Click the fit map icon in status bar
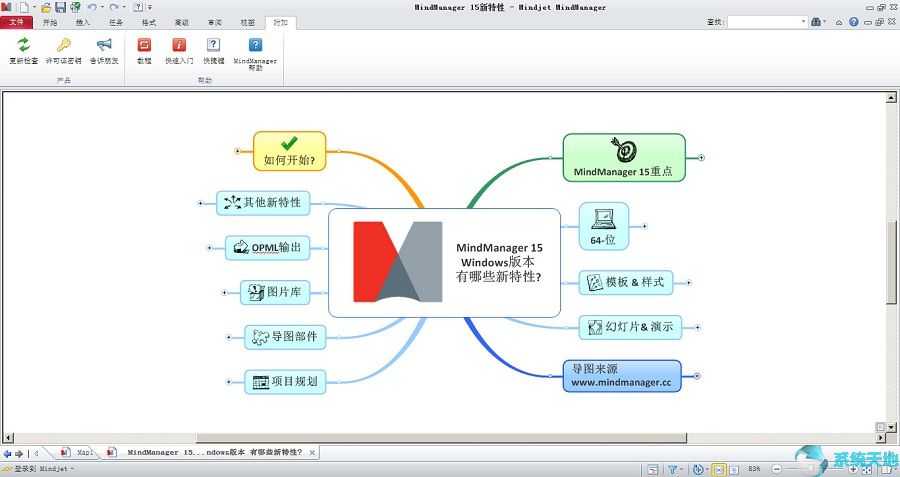 pos(867,470)
